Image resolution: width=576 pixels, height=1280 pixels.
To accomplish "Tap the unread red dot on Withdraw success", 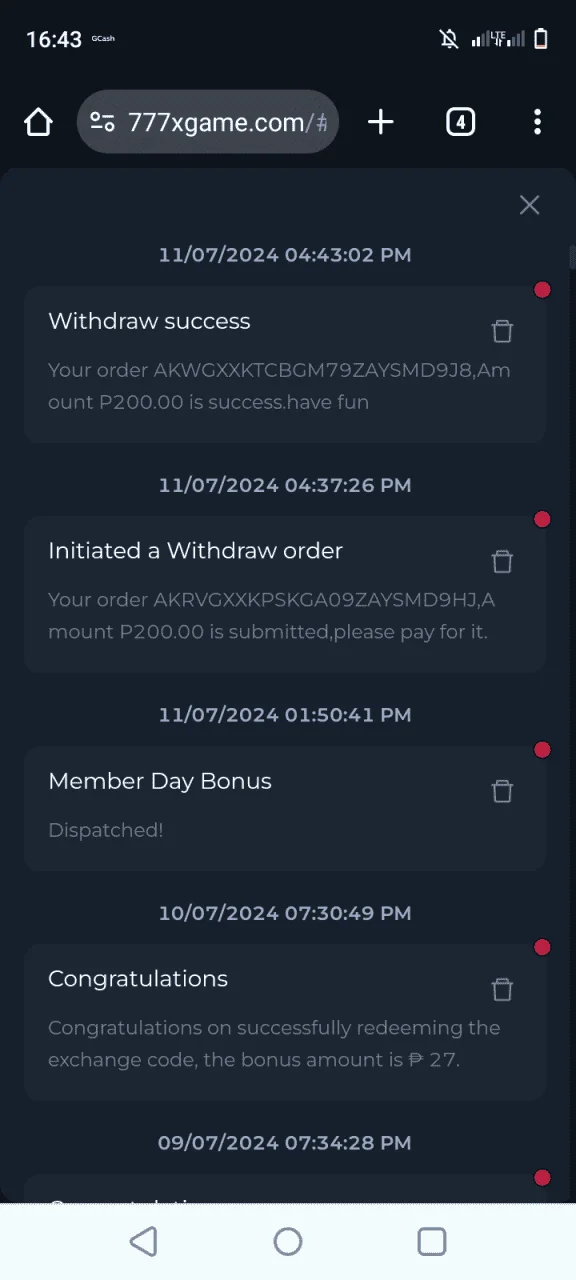I will pyautogui.click(x=542, y=290).
